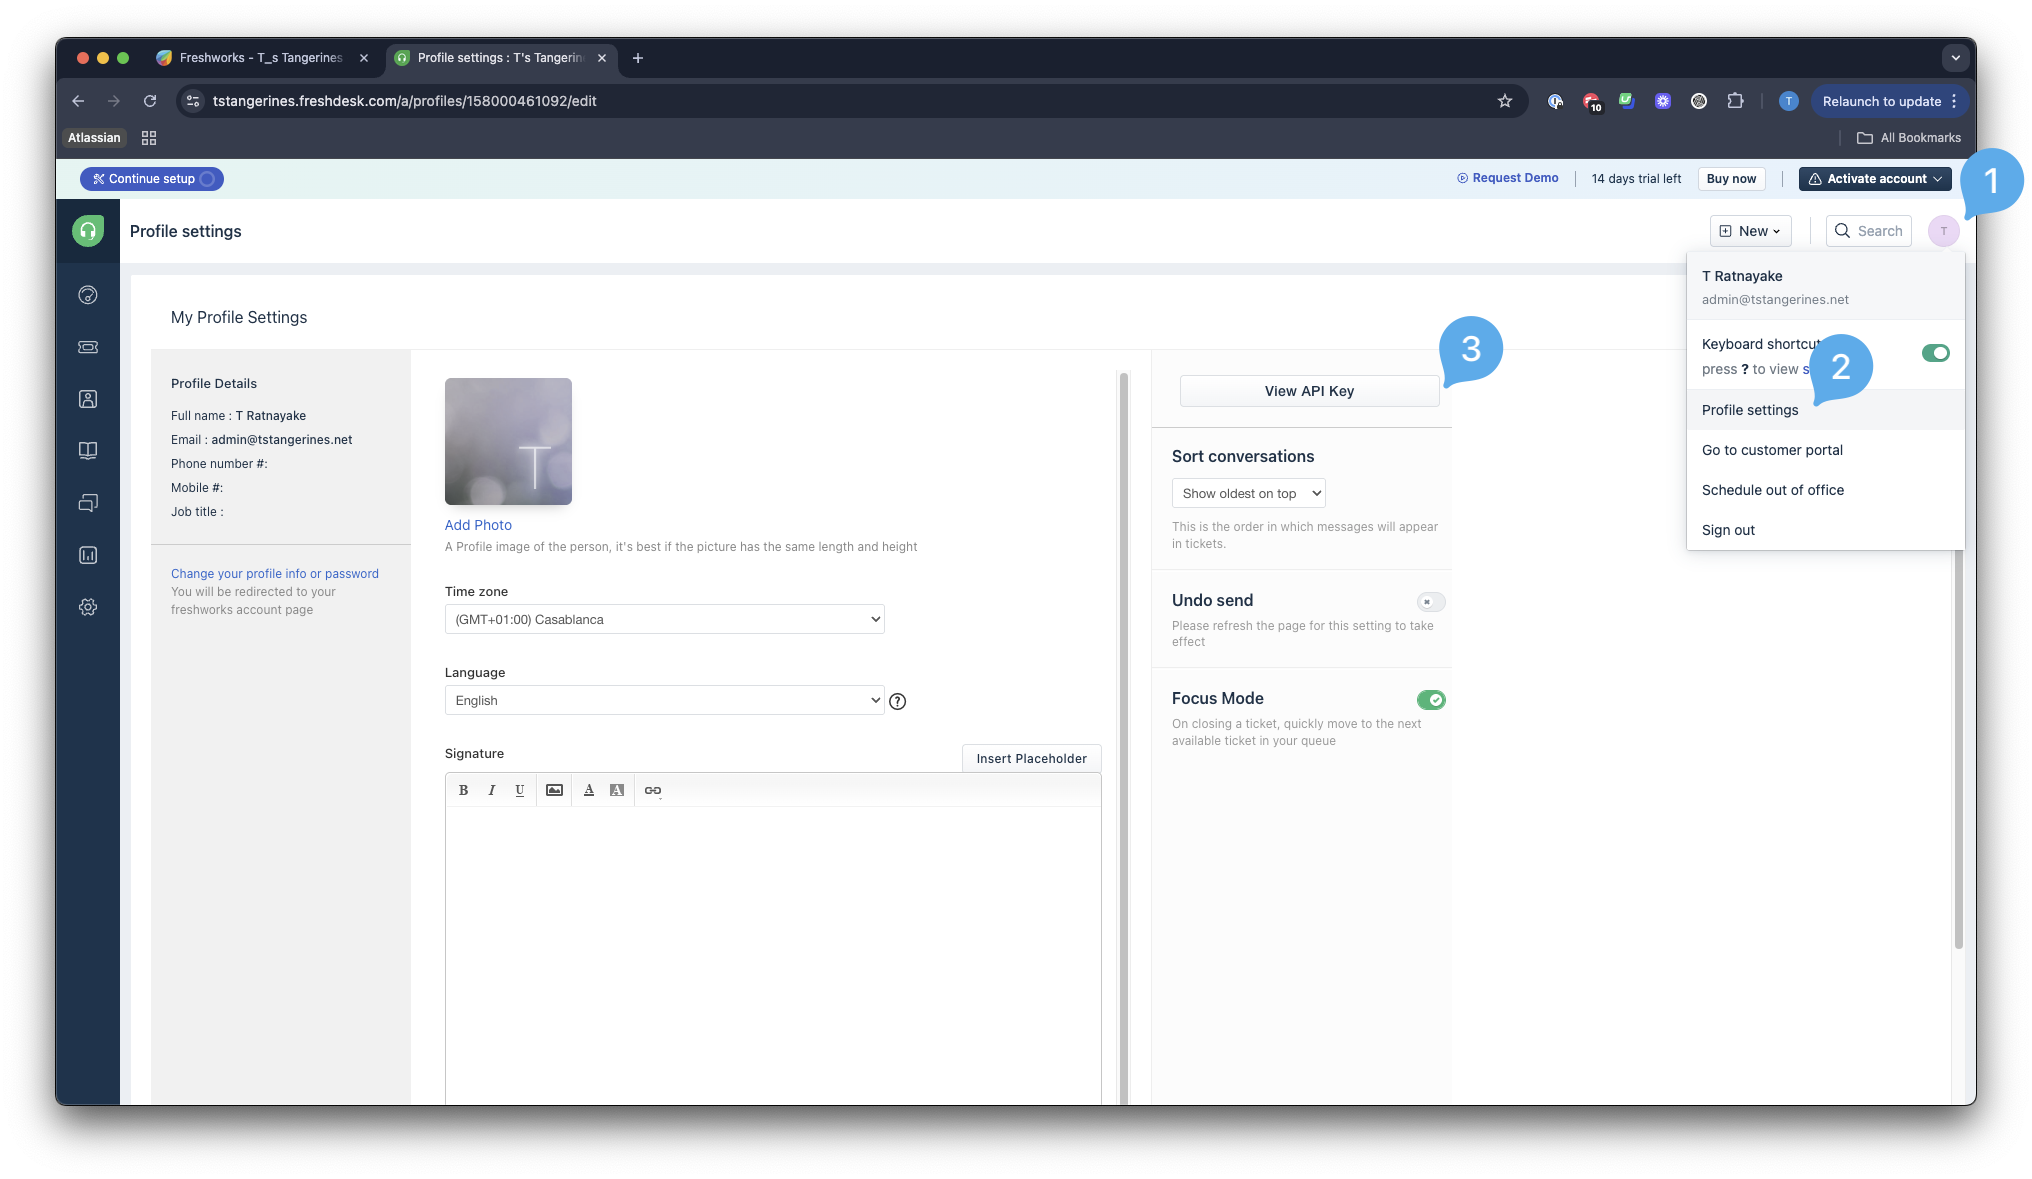Click the Language help question mark icon
The height and width of the screenshot is (1179, 2032).
point(898,701)
